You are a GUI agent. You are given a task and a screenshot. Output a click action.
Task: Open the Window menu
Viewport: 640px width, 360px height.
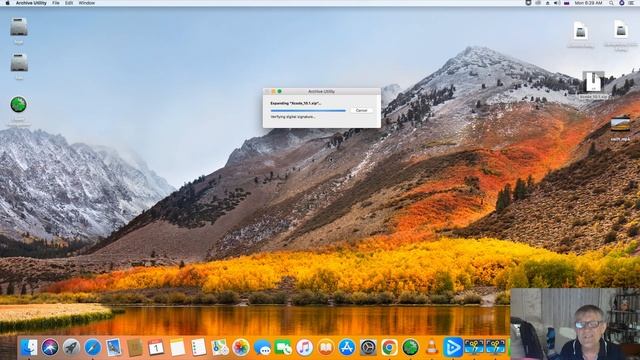(x=87, y=3)
